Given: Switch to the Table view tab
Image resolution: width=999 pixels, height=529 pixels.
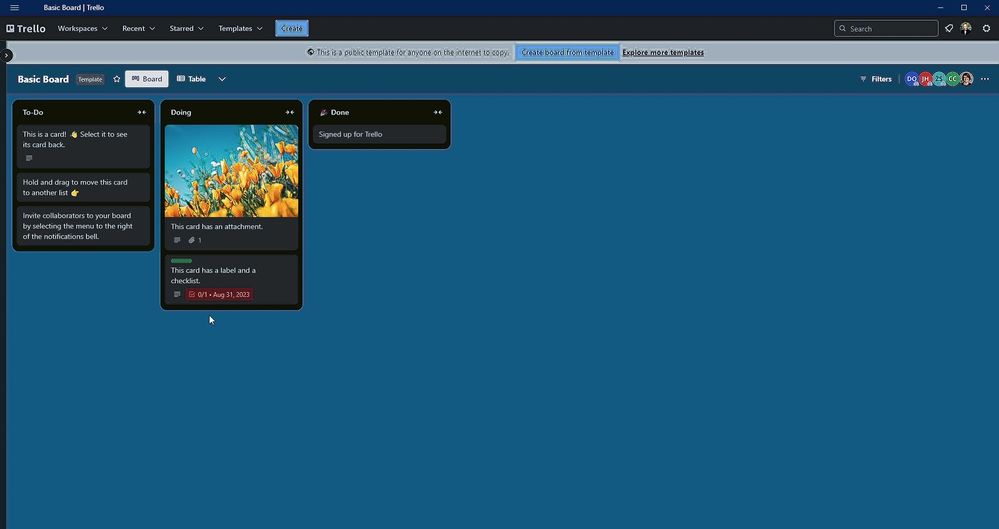Looking at the screenshot, I should pos(191,79).
